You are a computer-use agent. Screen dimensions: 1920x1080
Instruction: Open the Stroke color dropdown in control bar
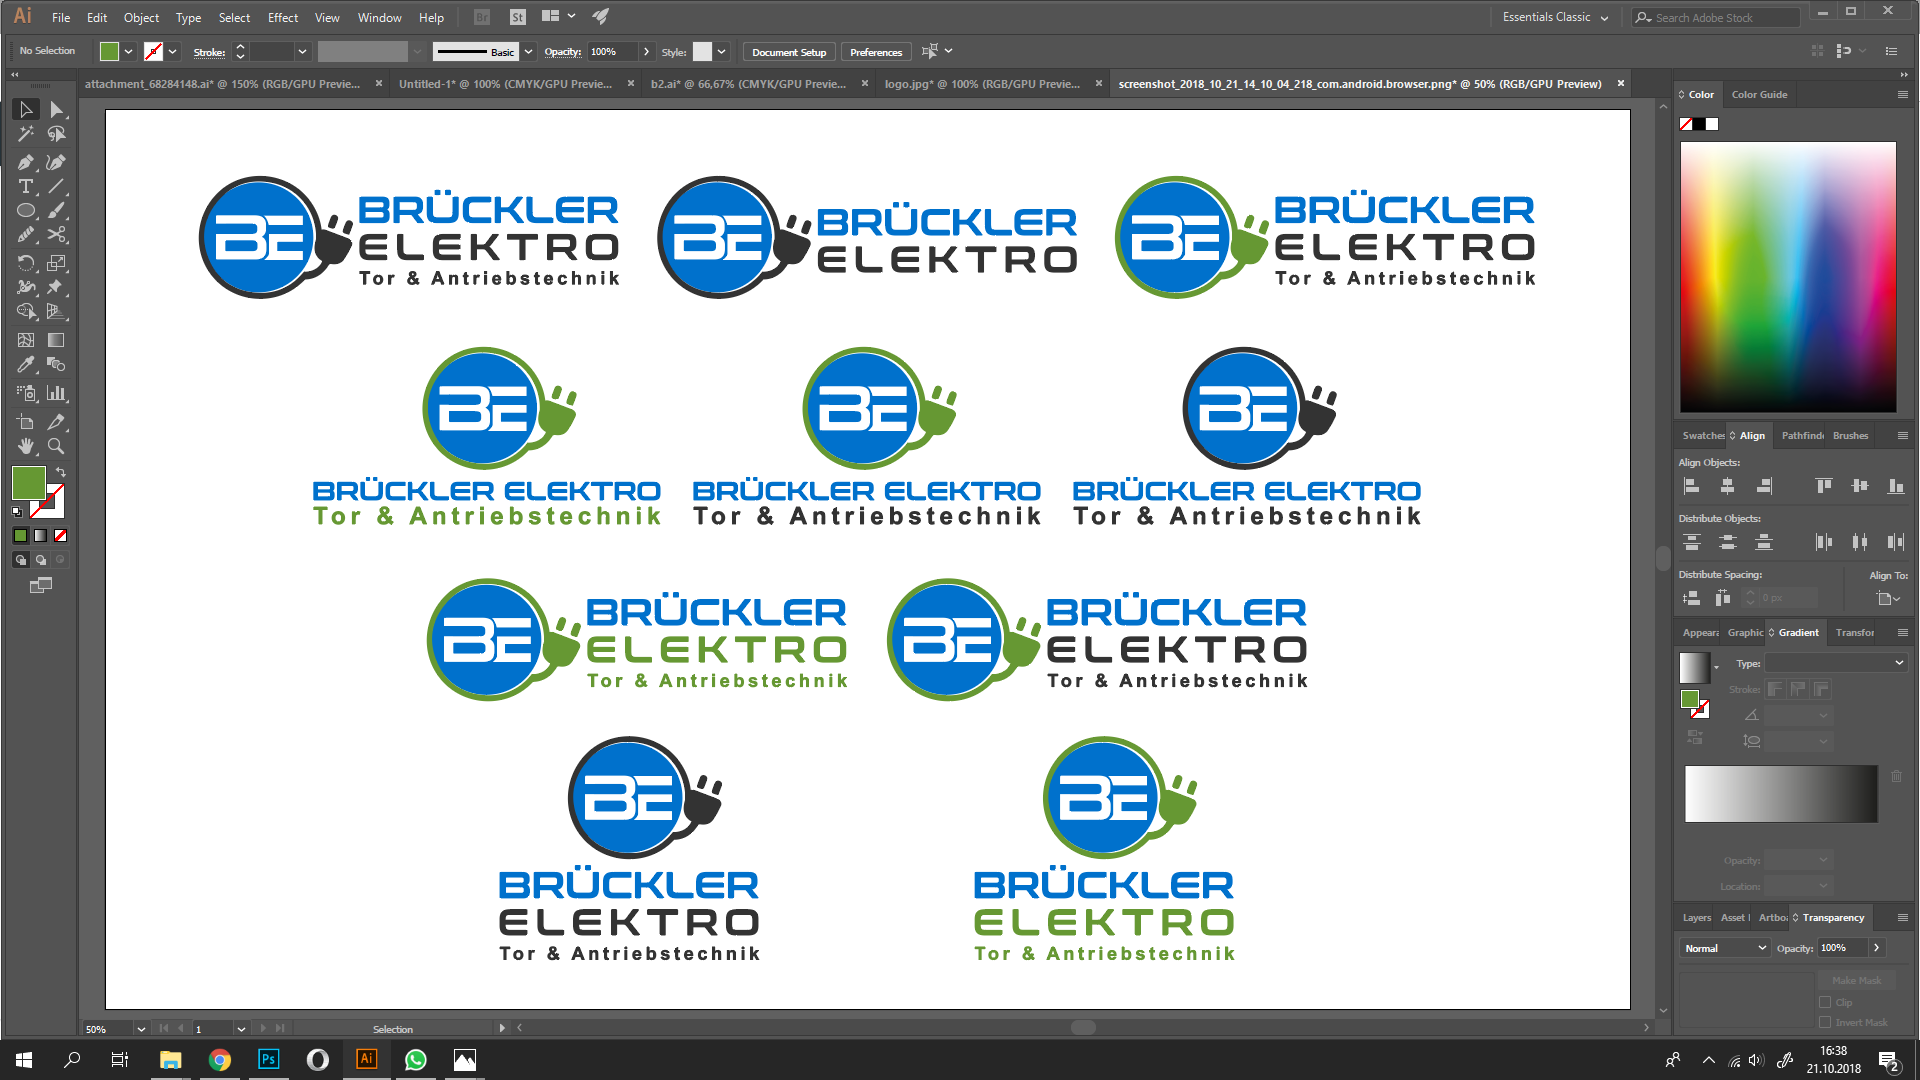click(x=172, y=52)
